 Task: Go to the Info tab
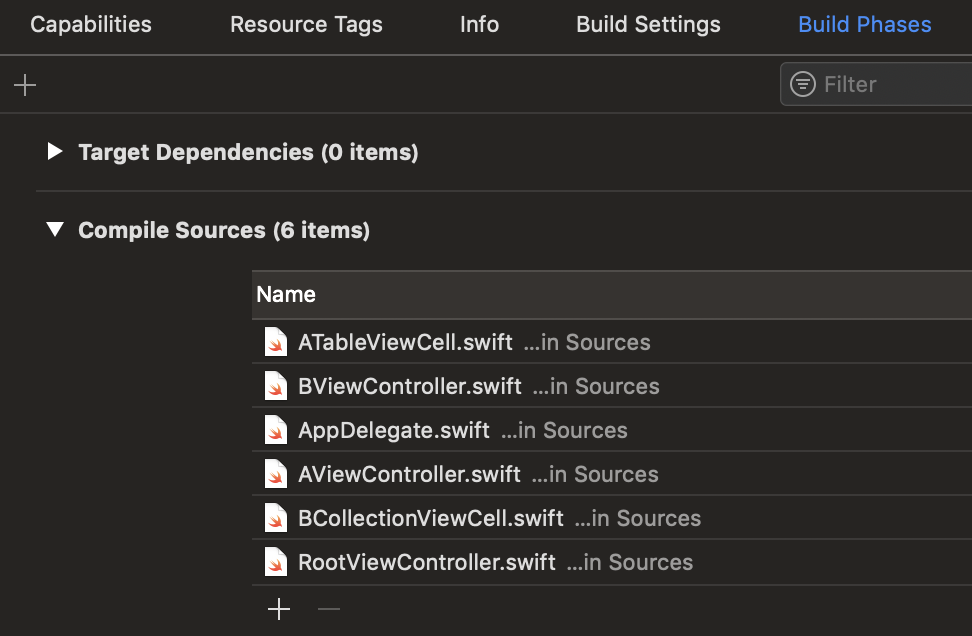[479, 25]
